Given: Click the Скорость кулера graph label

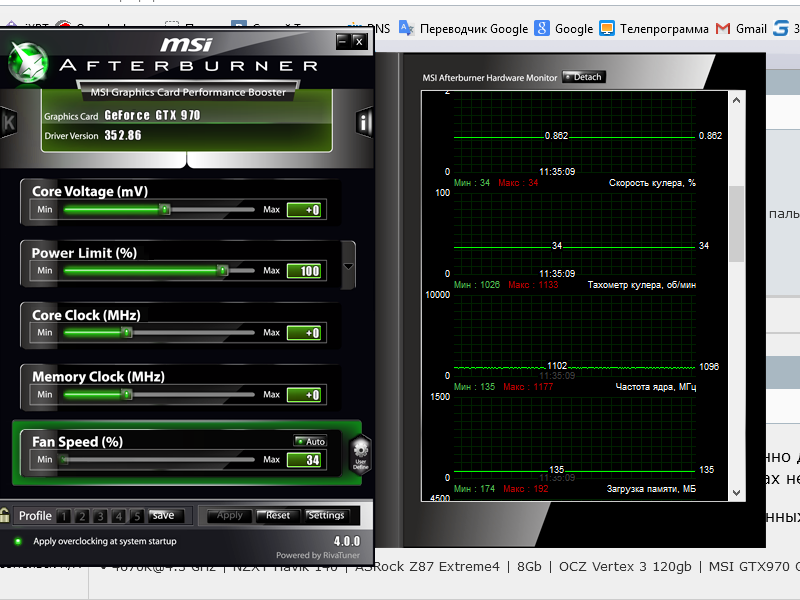Looking at the screenshot, I should [x=652, y=183].
